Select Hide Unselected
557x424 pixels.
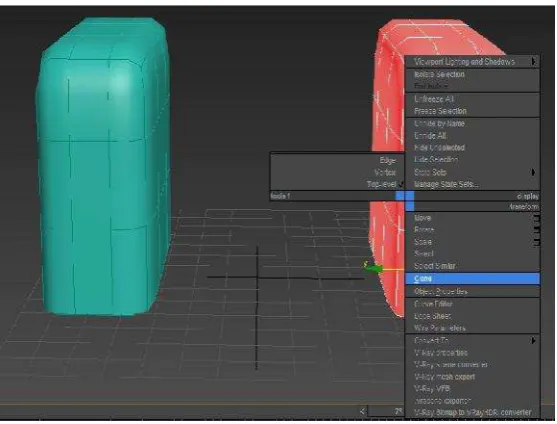(x=439, y=148)
